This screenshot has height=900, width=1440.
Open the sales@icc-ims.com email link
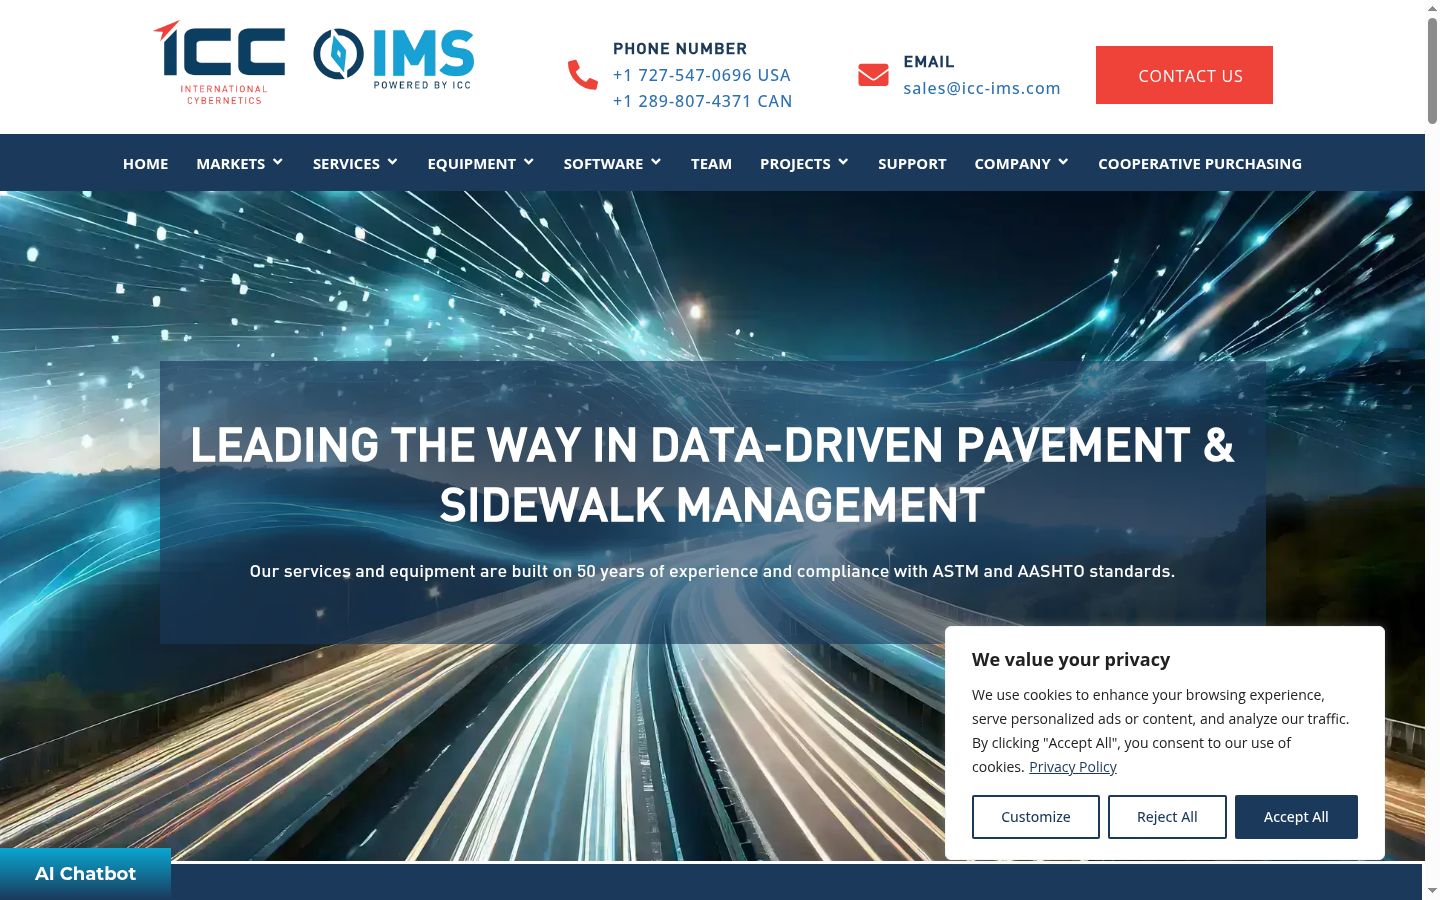pos(982,88)
